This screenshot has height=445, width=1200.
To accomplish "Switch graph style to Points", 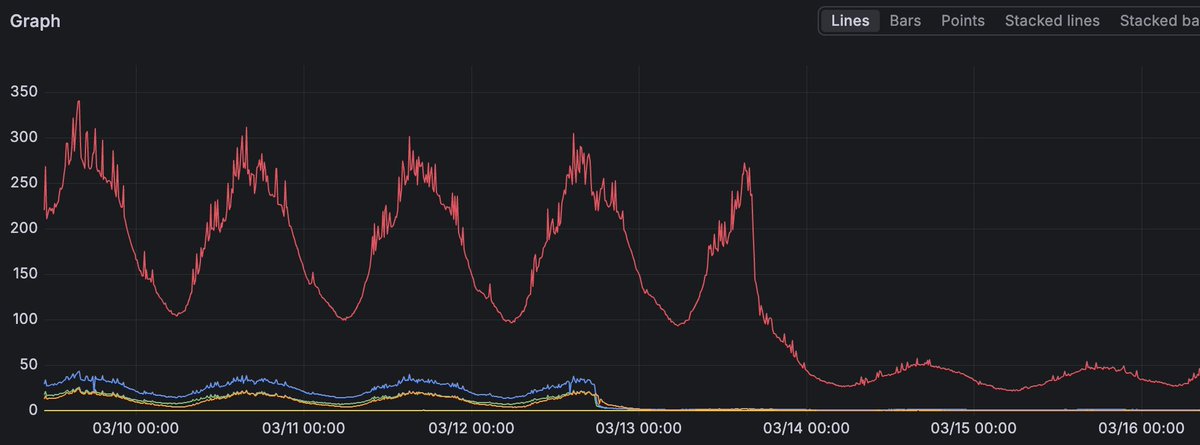I will pyautogui.click(x=962, y=20).
